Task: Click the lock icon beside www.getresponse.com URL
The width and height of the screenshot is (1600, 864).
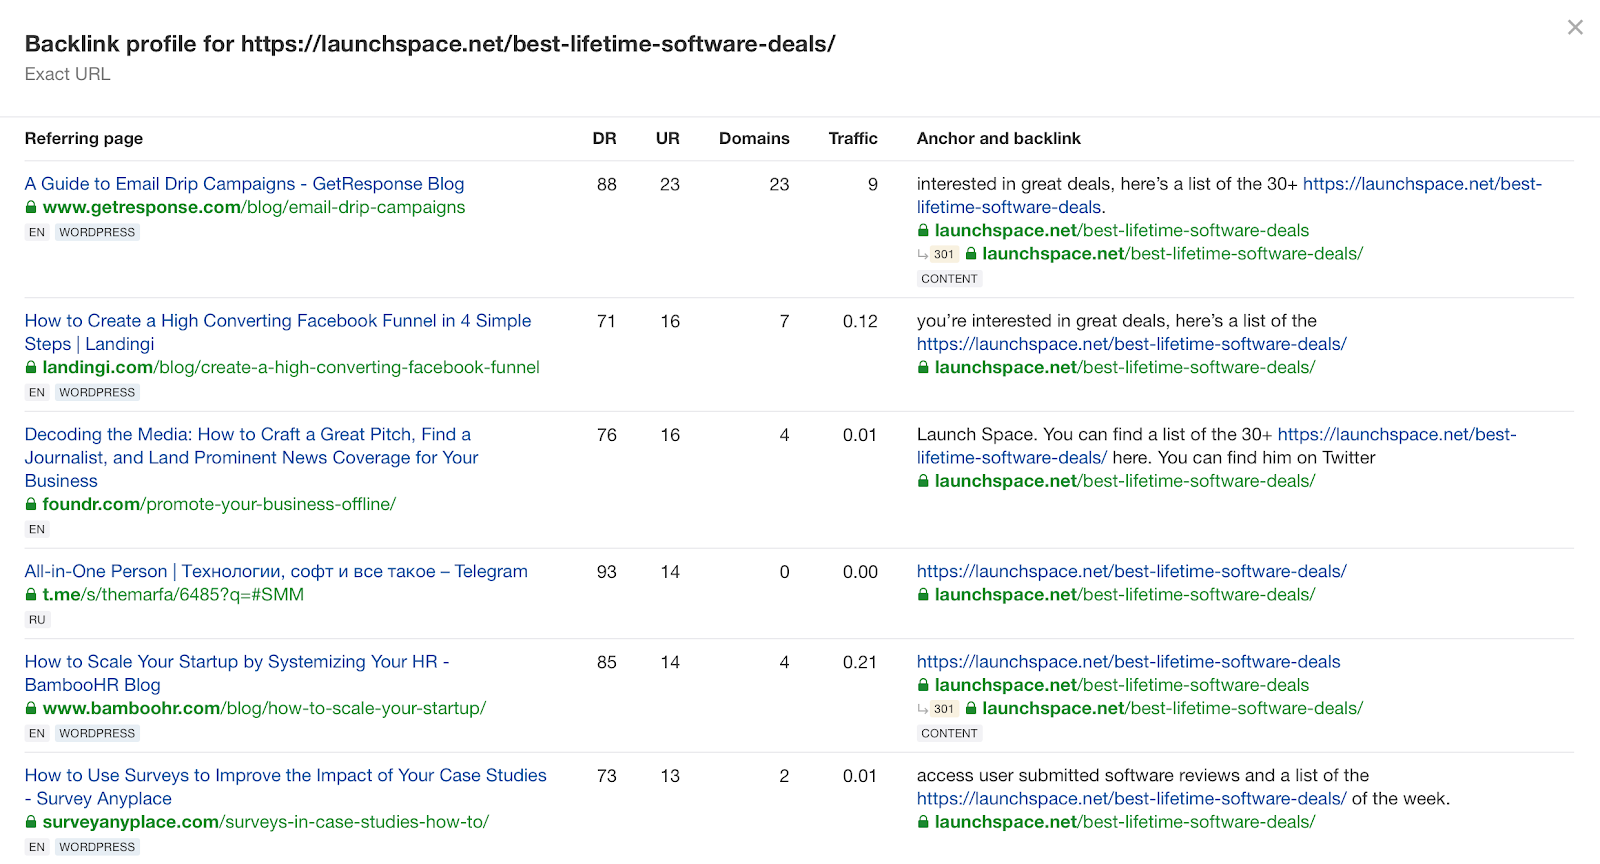Action: coord(31,207)
